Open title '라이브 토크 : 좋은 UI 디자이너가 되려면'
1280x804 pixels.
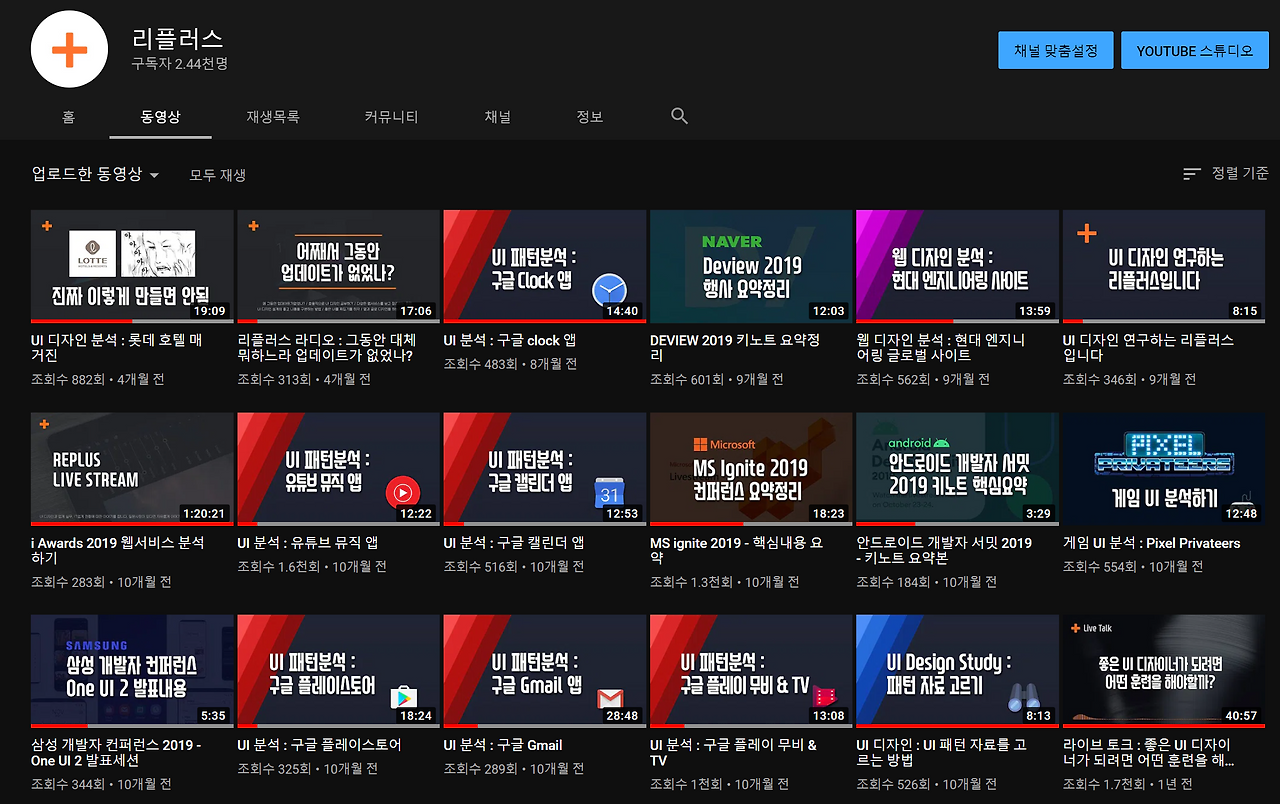click(1147, 753)
